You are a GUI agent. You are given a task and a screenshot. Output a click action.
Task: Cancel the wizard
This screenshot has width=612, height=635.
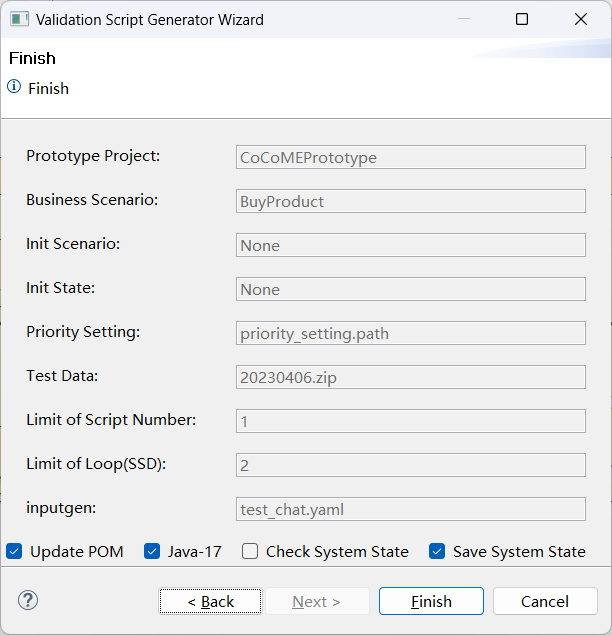click(x=545, y=601)
